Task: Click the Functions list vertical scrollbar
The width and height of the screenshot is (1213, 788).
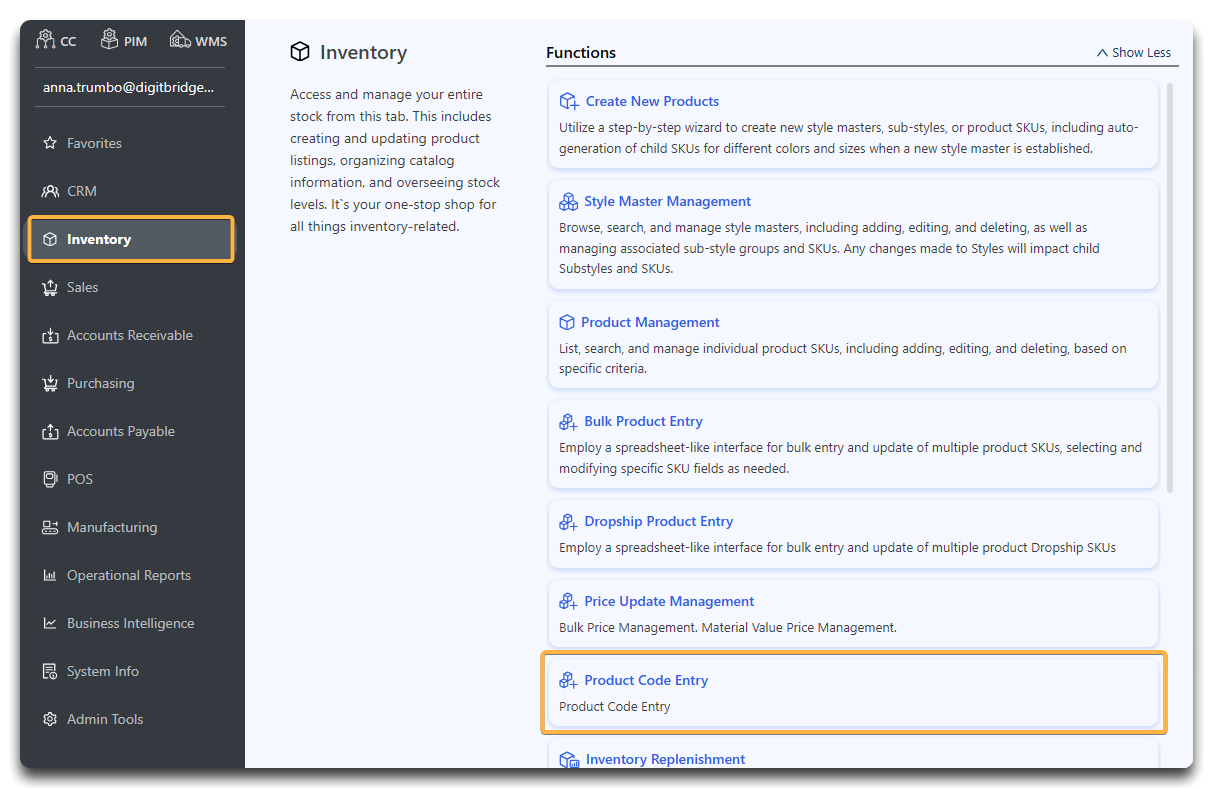Action: coord(1170,290)
